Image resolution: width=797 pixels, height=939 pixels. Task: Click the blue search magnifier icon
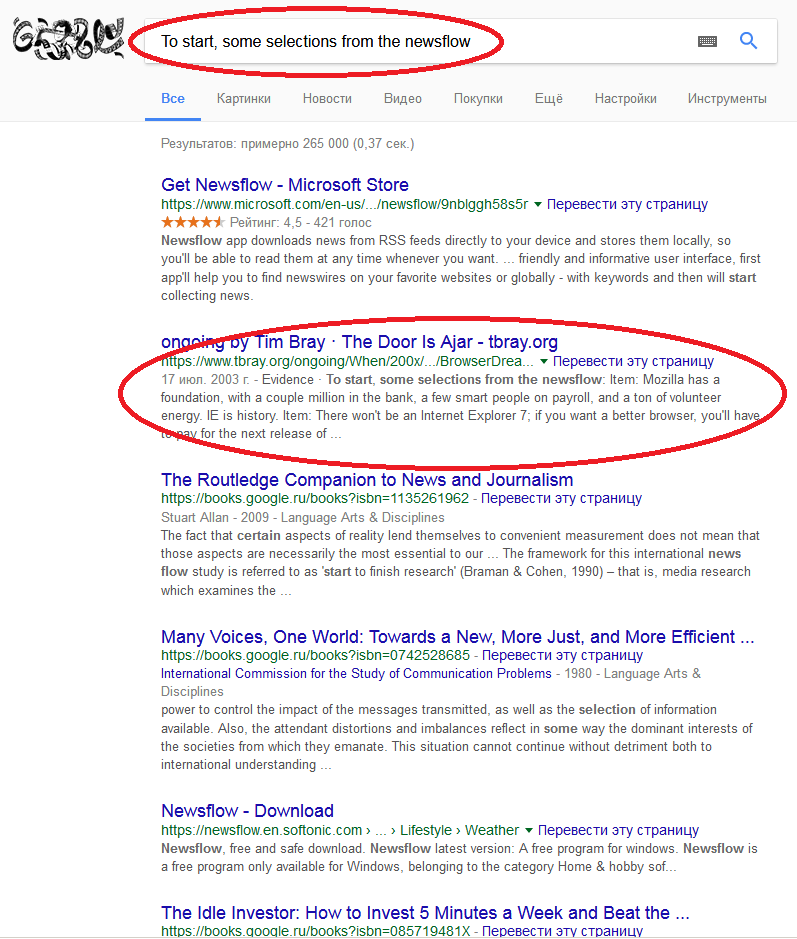748,41
